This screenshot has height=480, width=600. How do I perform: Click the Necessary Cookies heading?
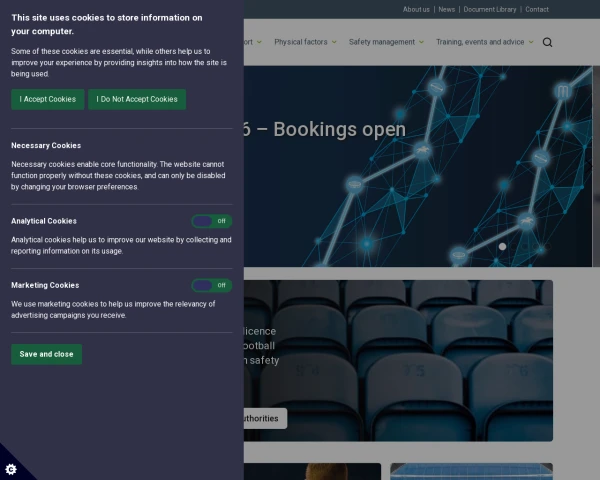(x=46, y=146)
